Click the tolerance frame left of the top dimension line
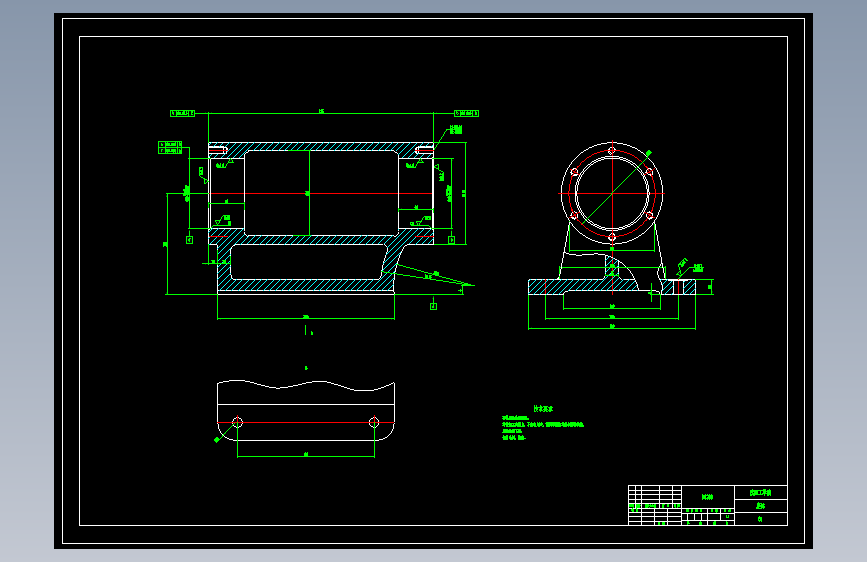 coord(182,113)
